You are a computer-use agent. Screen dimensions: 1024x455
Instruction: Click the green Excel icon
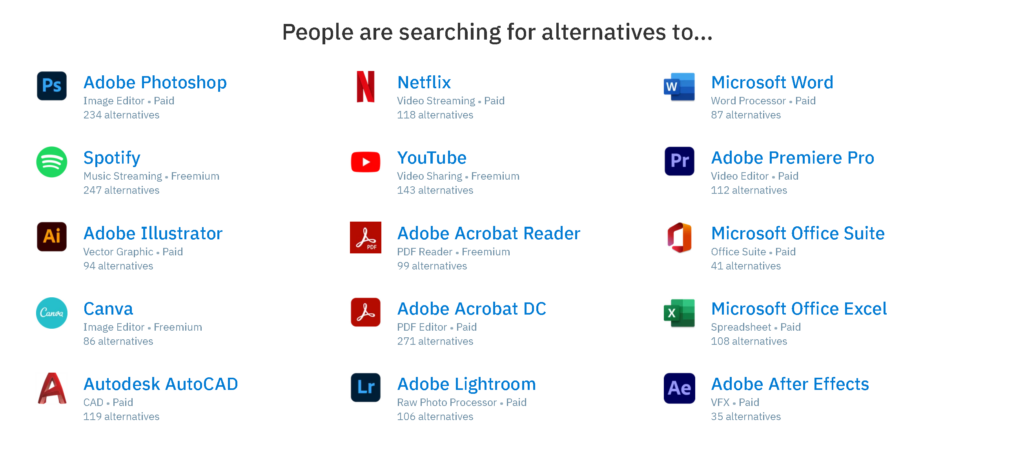pos(679,313)
